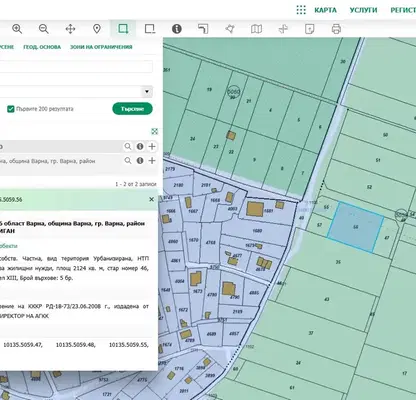Click parcel 37 on the map
This screenshot has width=416, height=400.
pyautogui.click(x=311, y=333)
